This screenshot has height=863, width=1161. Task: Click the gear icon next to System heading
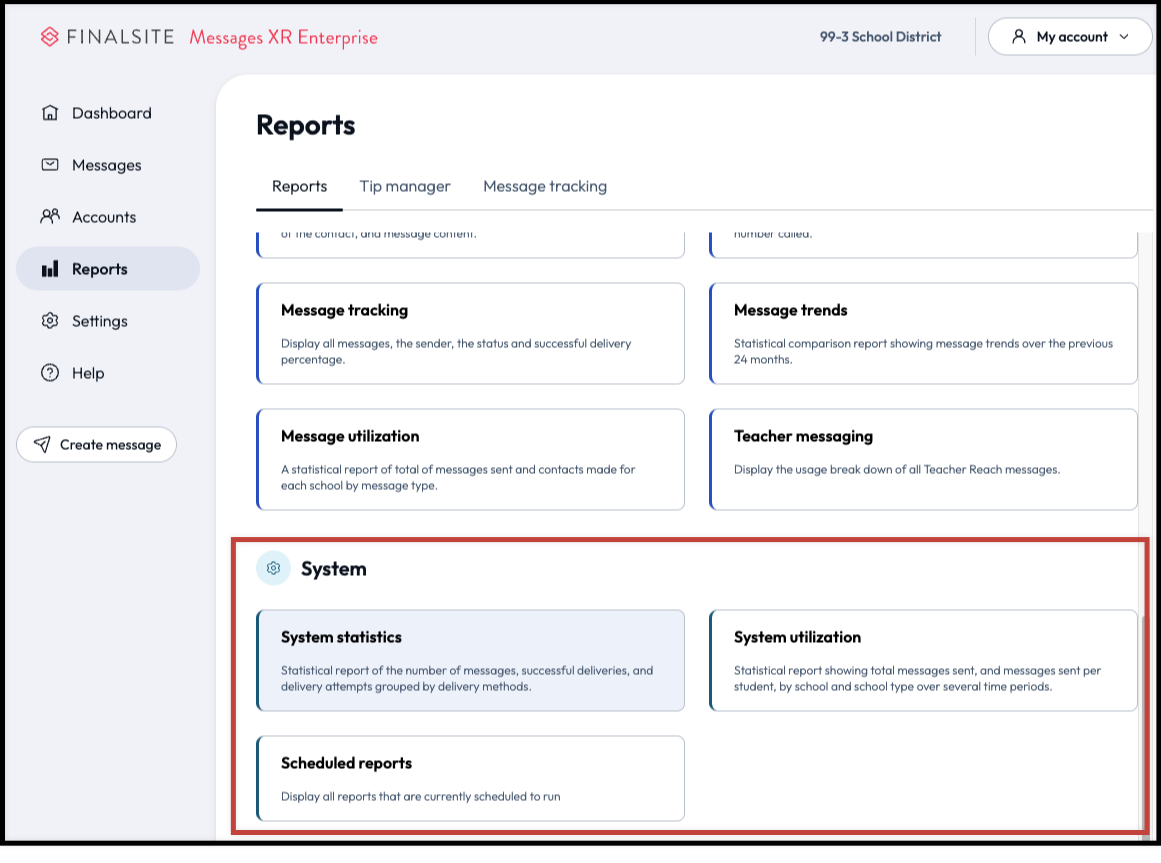coord(273,568)
